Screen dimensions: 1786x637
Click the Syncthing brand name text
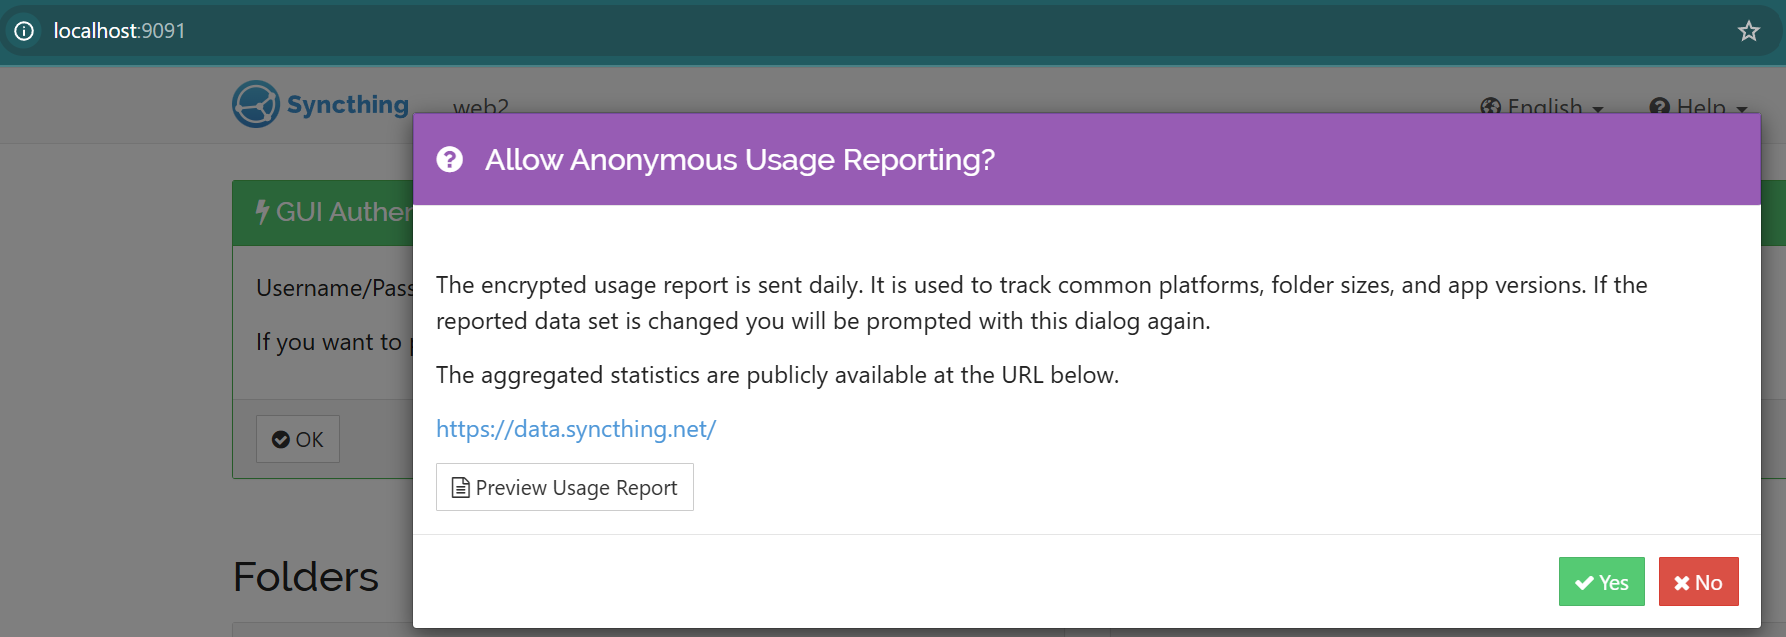(348, 104)
